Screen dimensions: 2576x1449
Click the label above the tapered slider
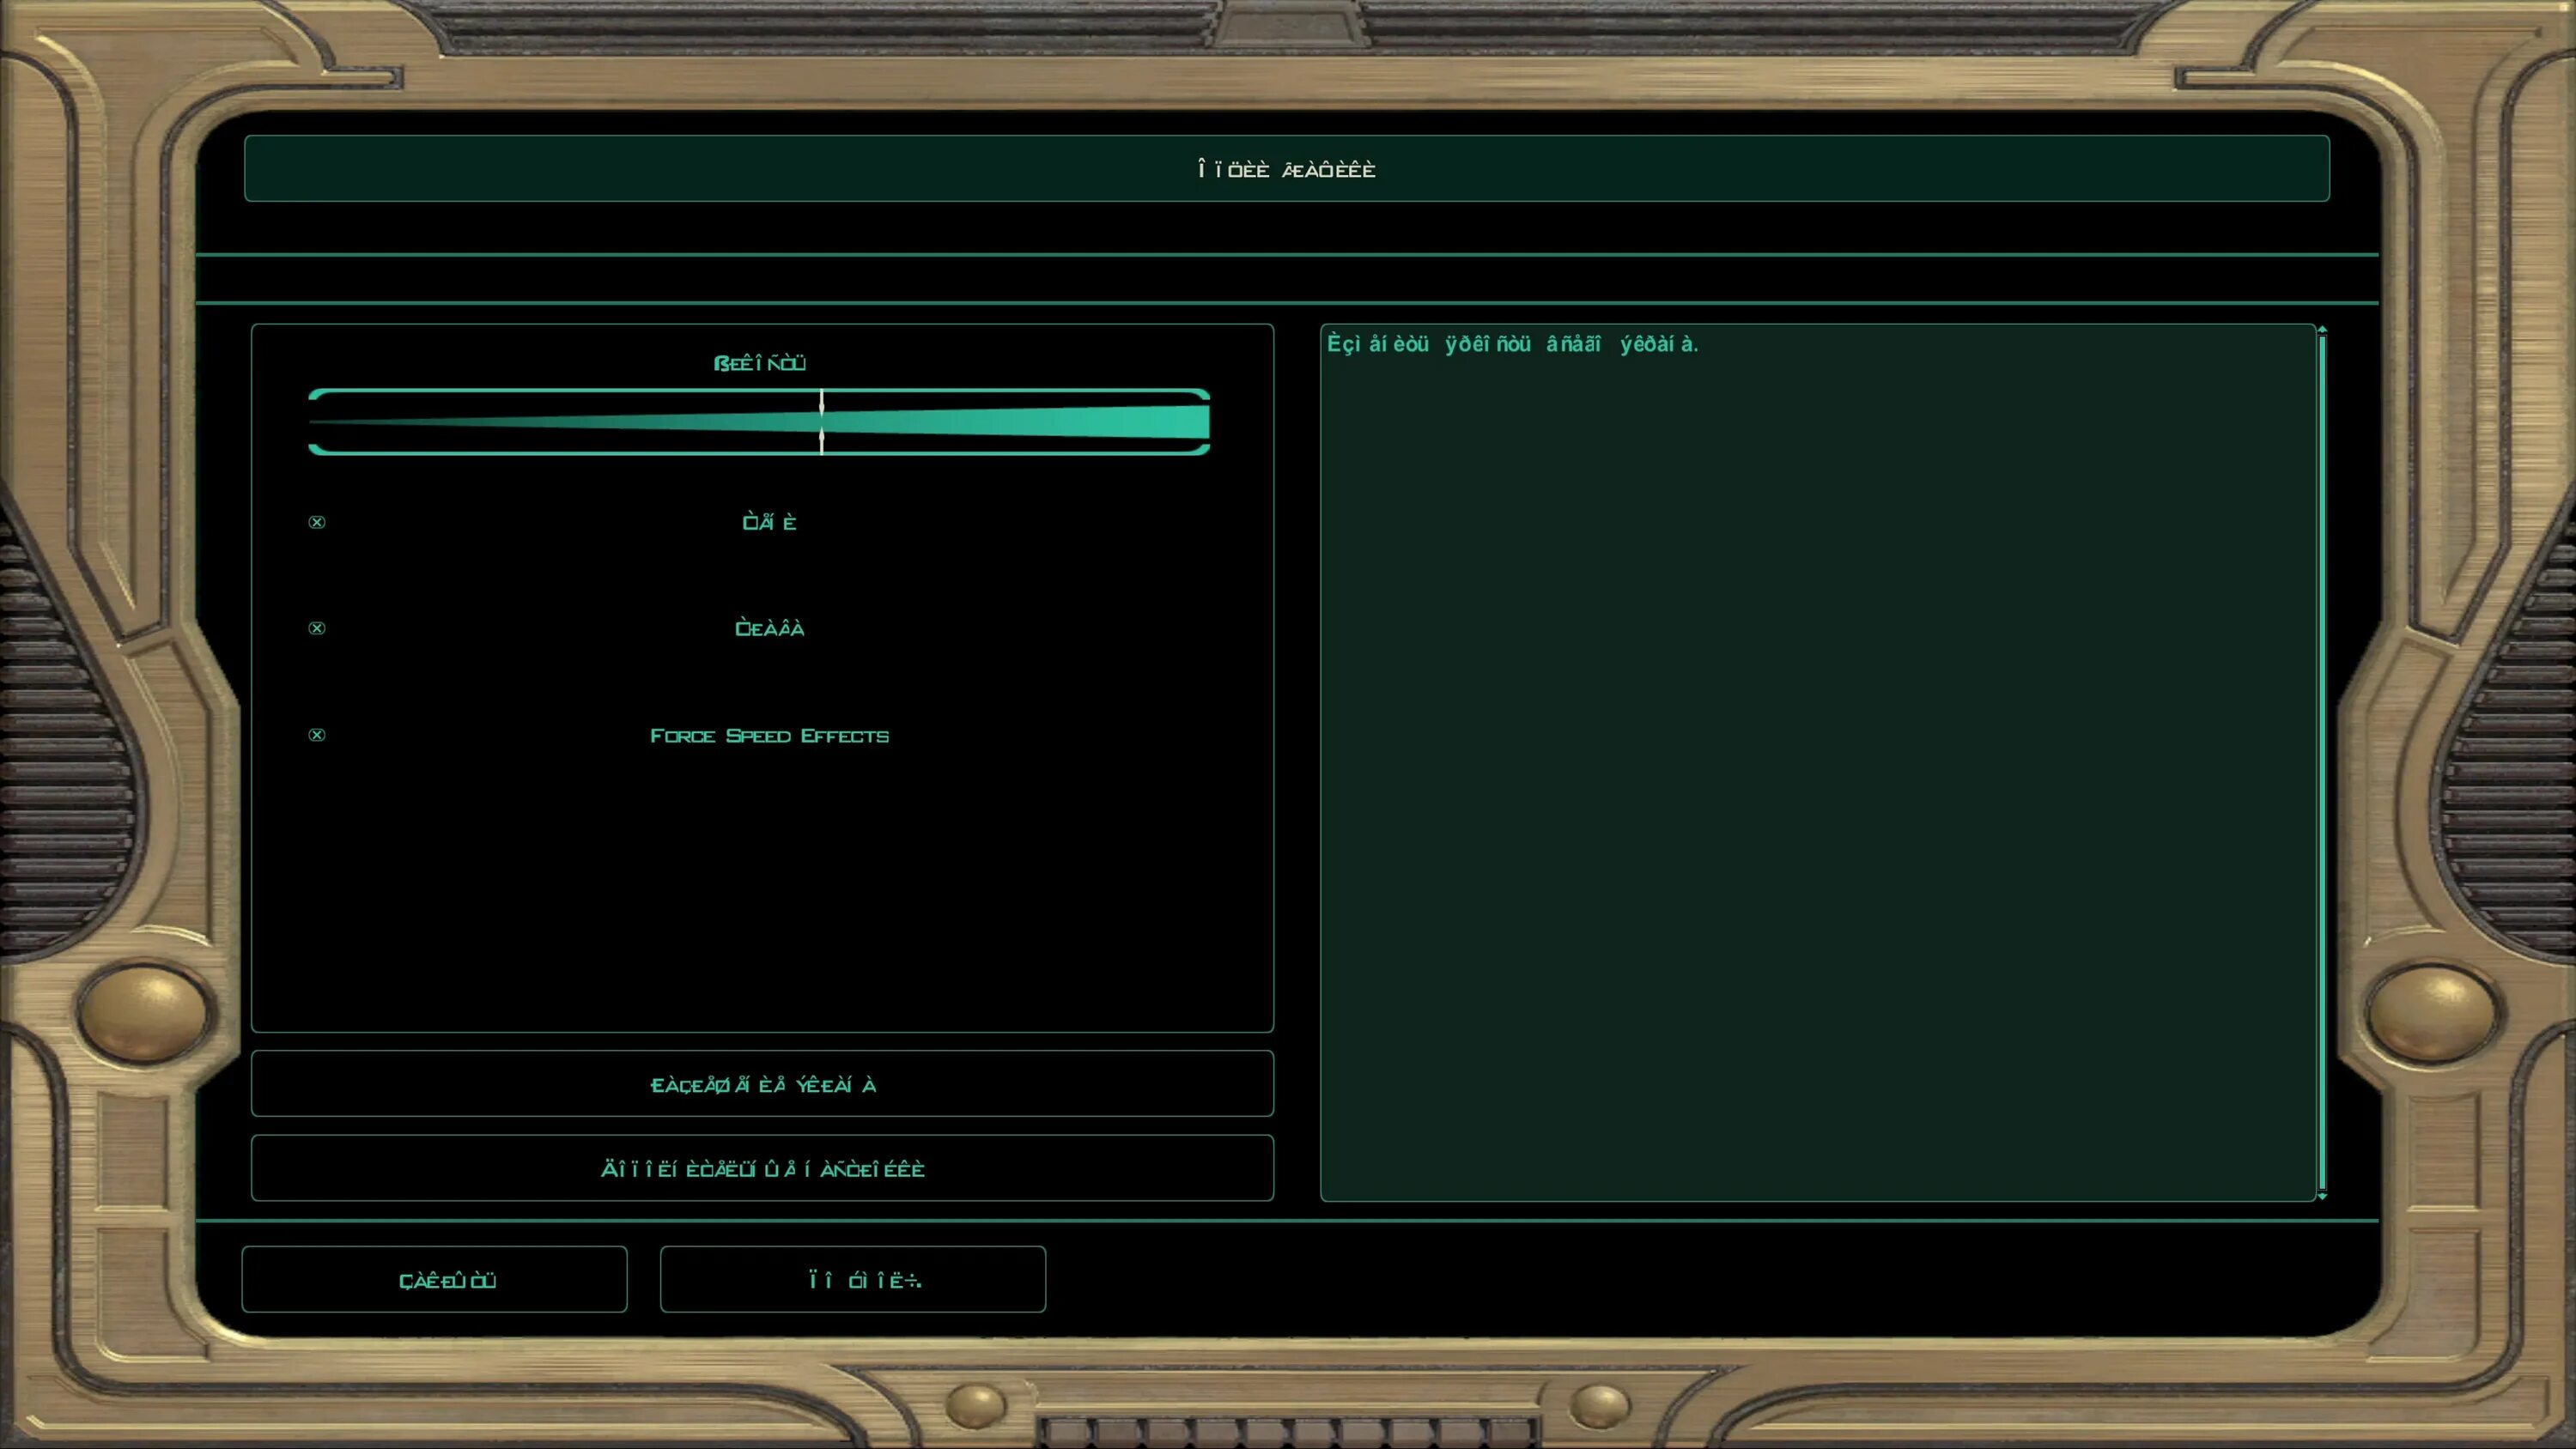tap(759, 363)
